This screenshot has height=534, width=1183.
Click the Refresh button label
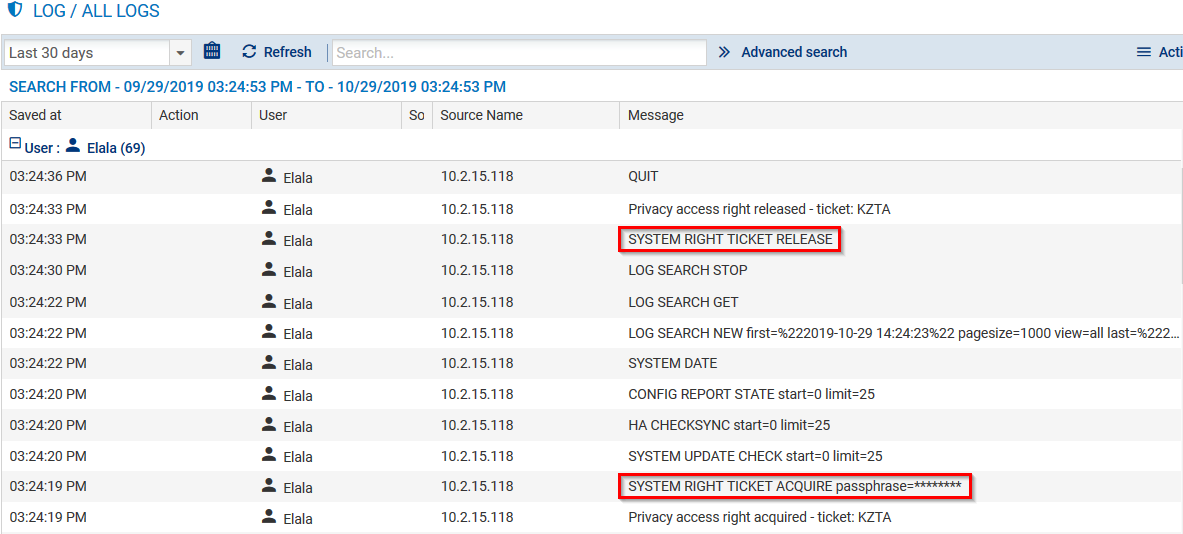287,52
